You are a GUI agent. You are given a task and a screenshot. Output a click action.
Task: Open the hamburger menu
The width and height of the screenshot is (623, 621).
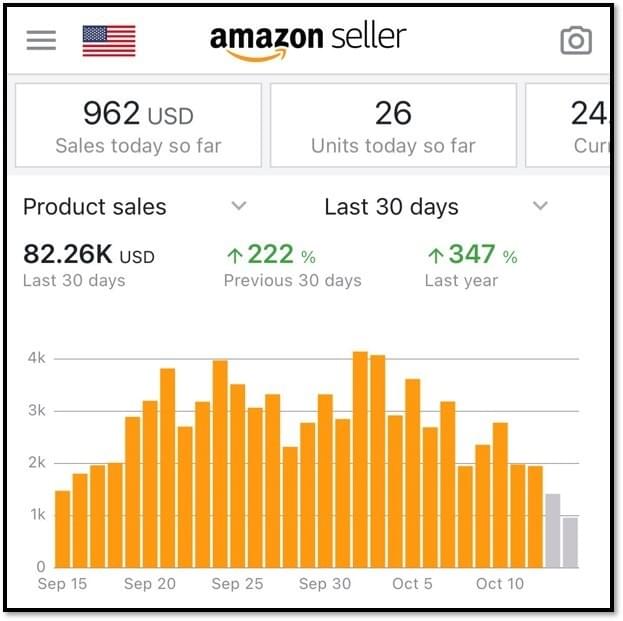pyautogui.click(x=41, y=41)
